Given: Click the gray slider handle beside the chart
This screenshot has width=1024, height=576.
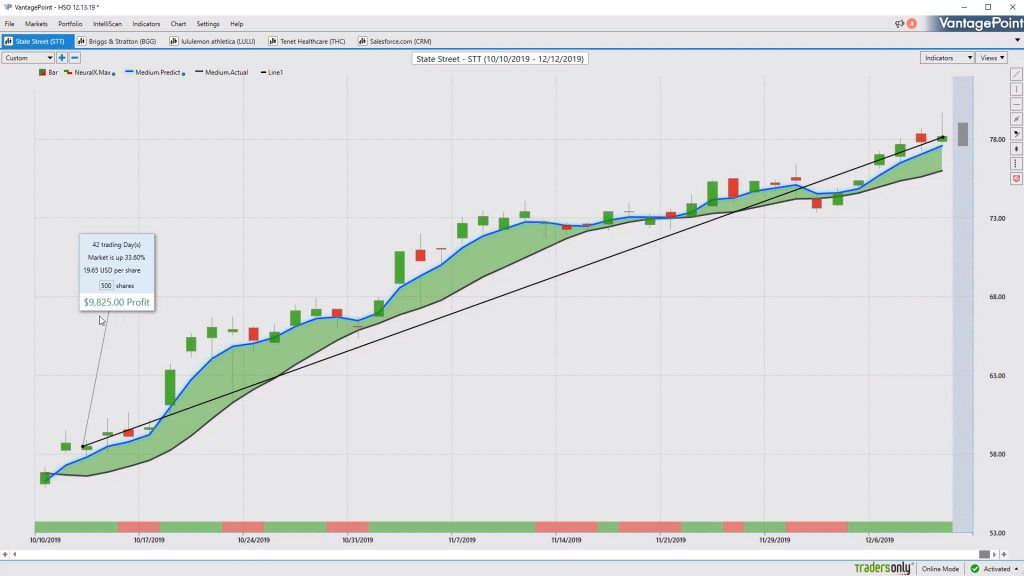Looking at the screenshot, I should coord(963,134).
